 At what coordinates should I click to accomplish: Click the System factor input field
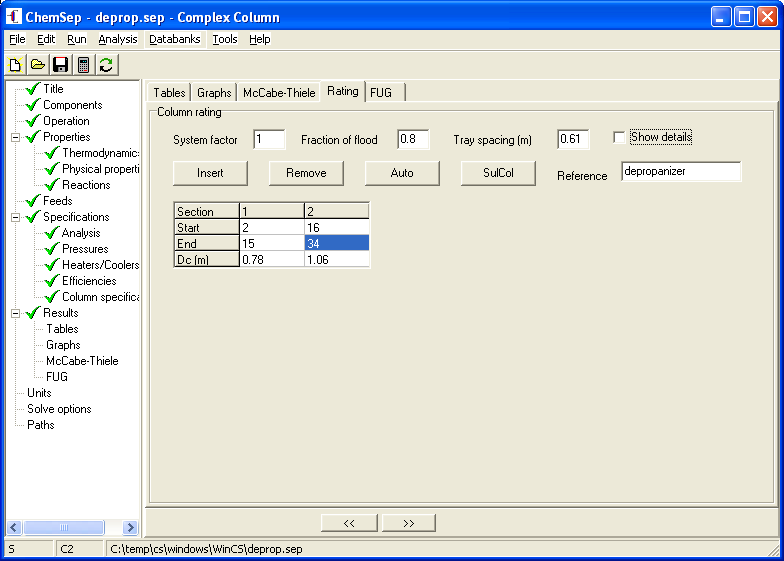pos(269,139)
